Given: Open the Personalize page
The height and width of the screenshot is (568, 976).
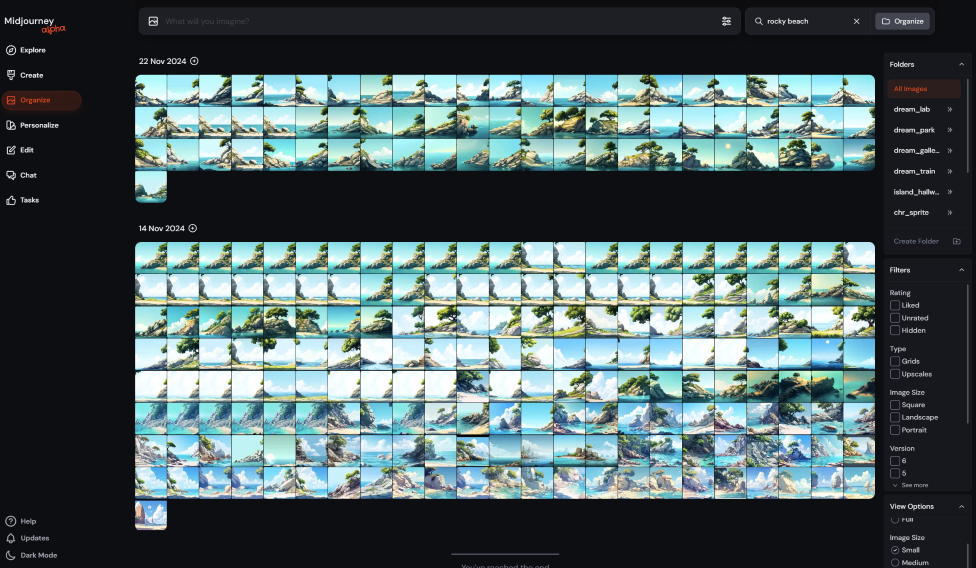Looking at the screenshot, I should coord(39,125).
